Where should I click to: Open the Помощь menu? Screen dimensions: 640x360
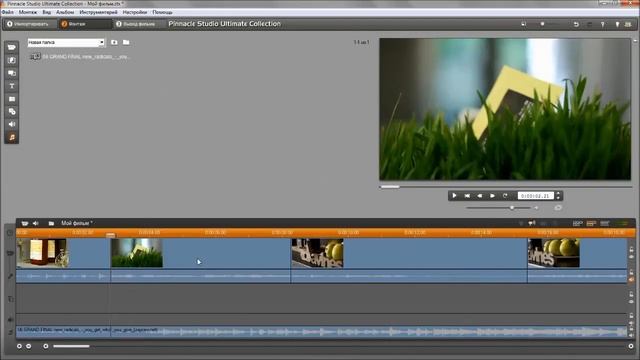(x=162, y=12)
